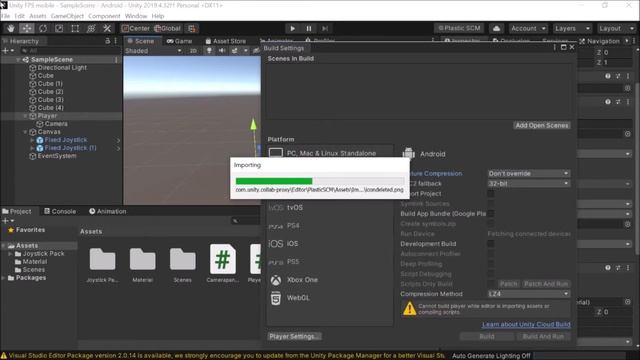Open the Cameraspan script asset

click(x=222, y=264)
